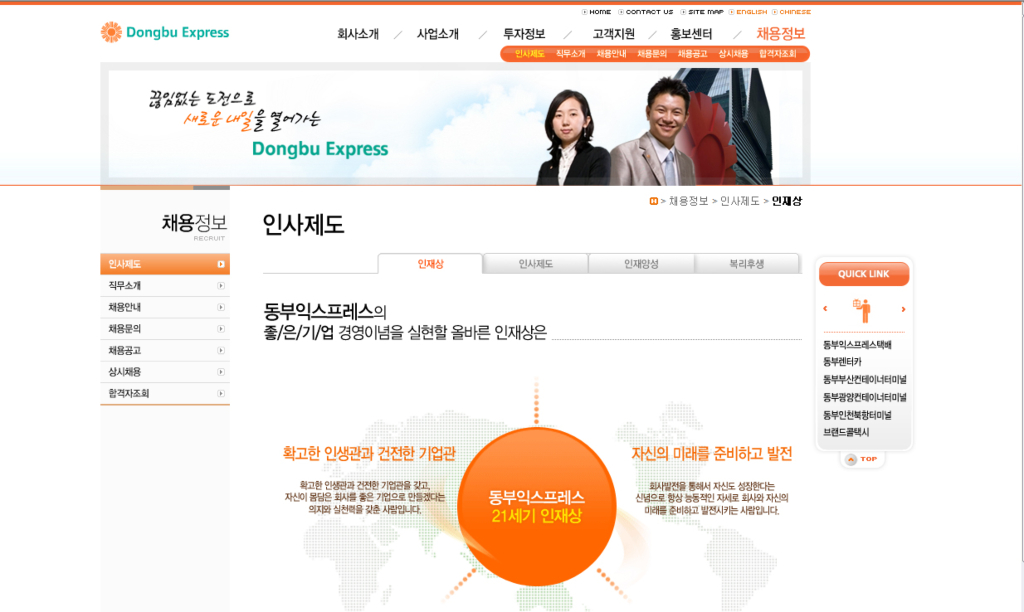This screenshot has width=1024, height=612.
Task: Switch to the 인사제도 tab
Action: [536, 264]
